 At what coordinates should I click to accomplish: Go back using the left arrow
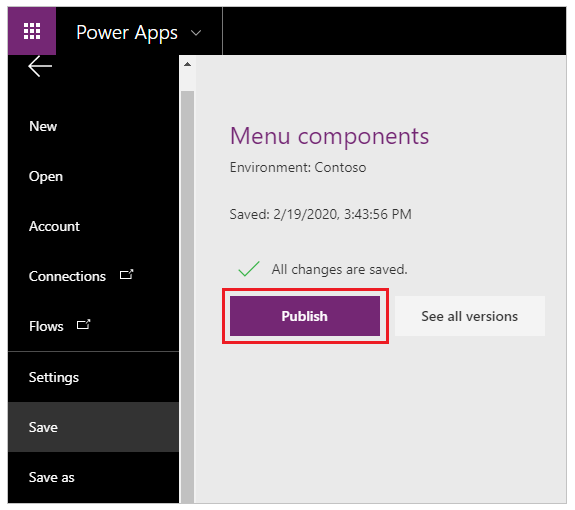pos(40,66)
